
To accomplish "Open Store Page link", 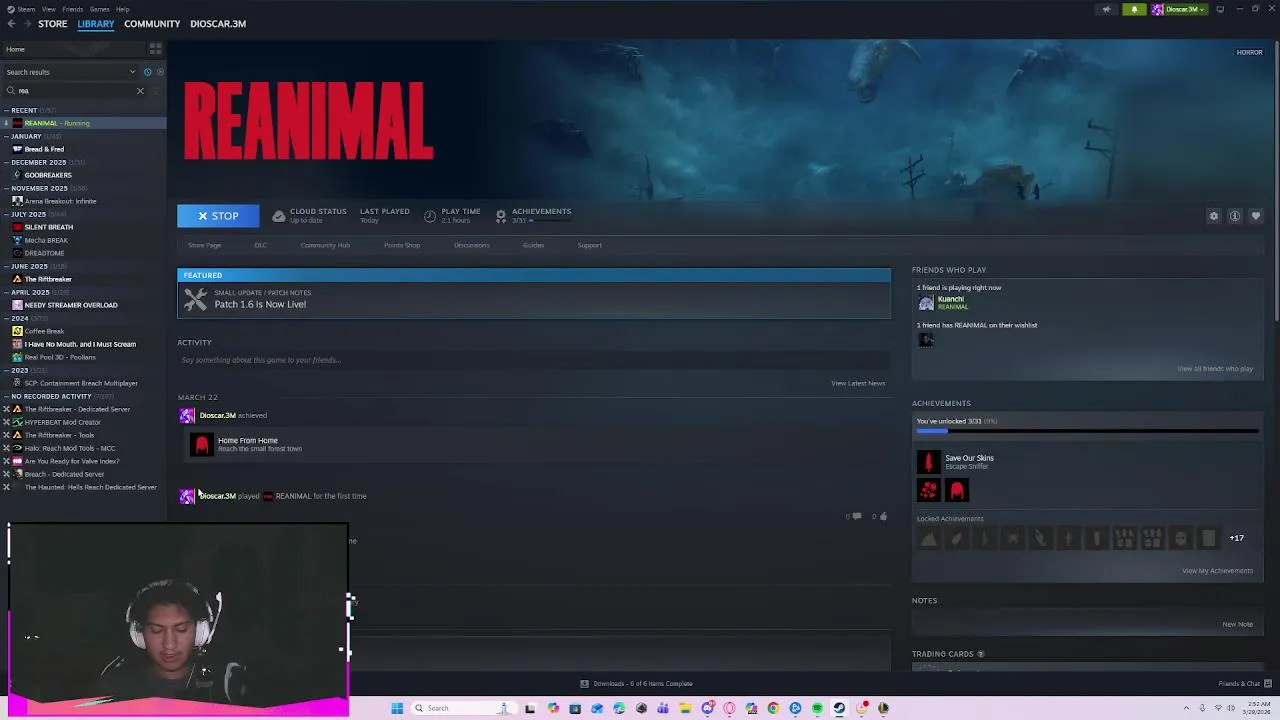I will (x=204, y=245).
